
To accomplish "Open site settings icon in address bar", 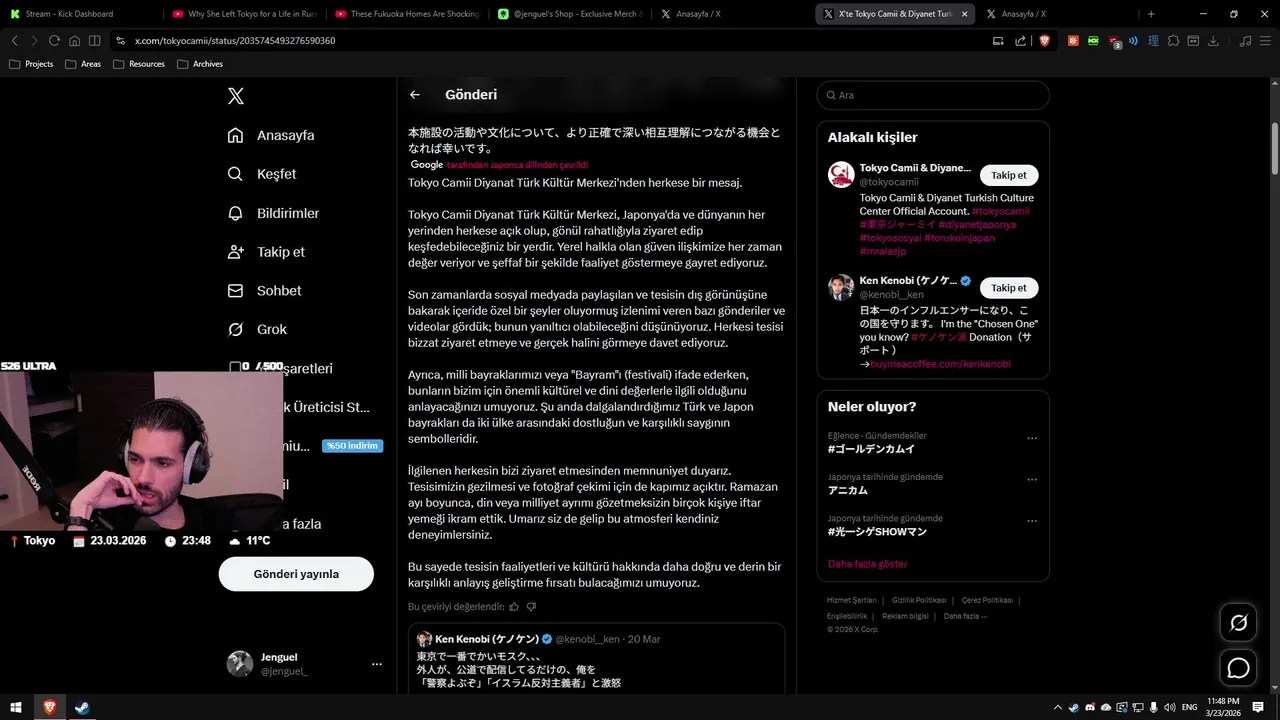I will [121, 41].
